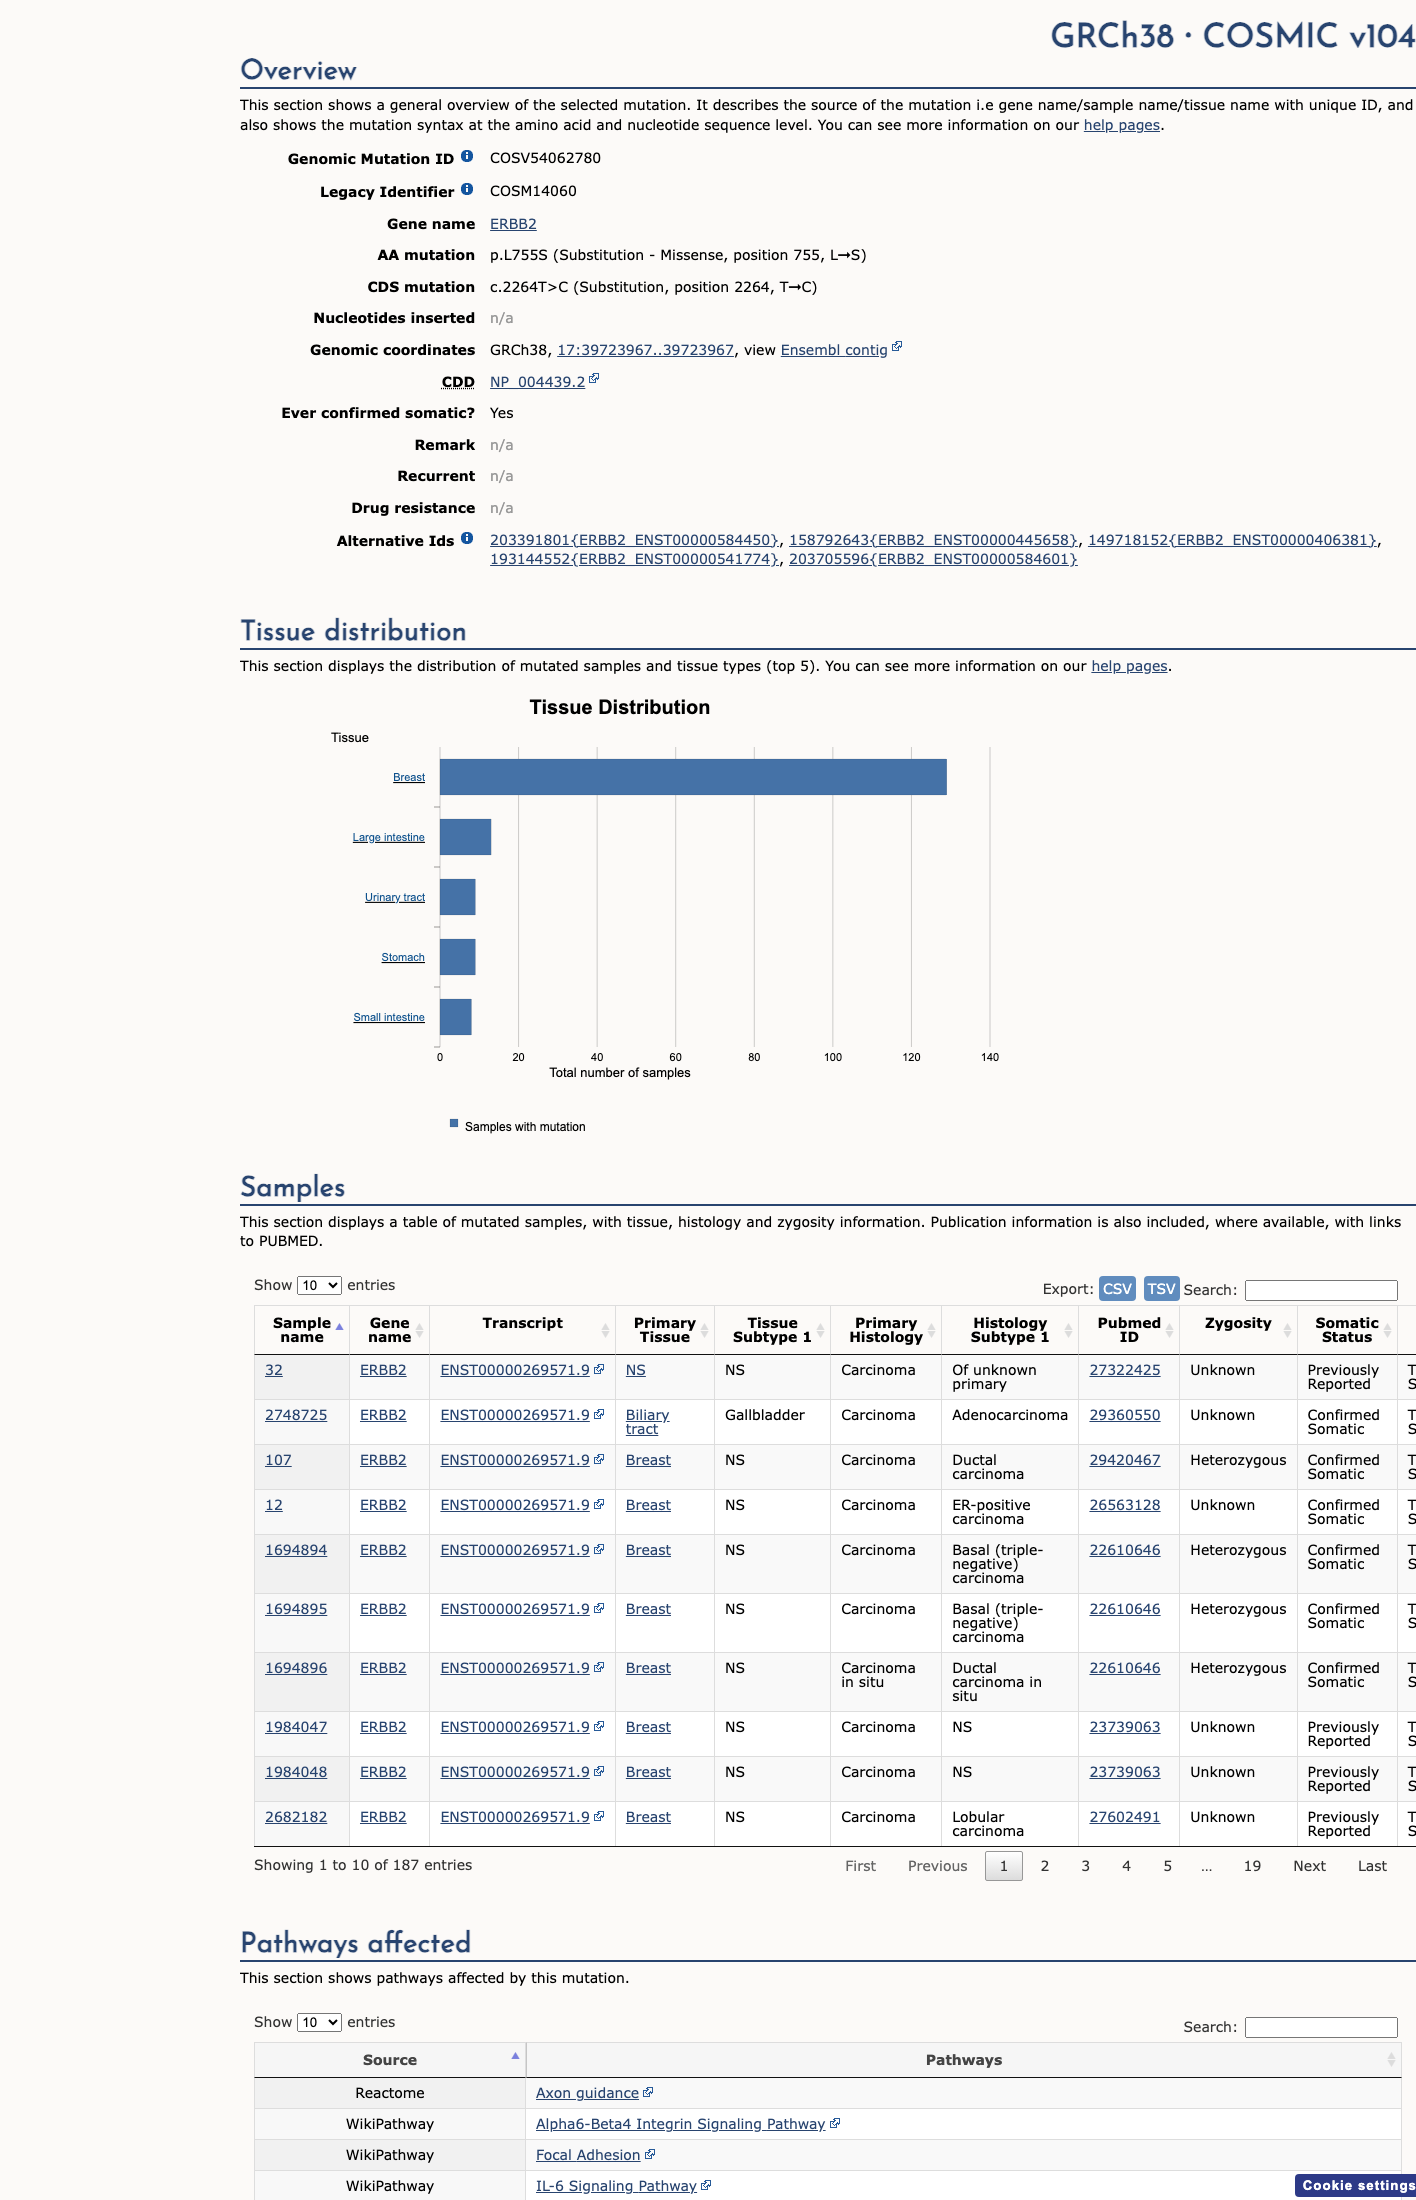This screenshot has width=1416, height=2200.
Task: Click info icon beside Genomic Mutation ID
Action: click(x=467, y=157)
